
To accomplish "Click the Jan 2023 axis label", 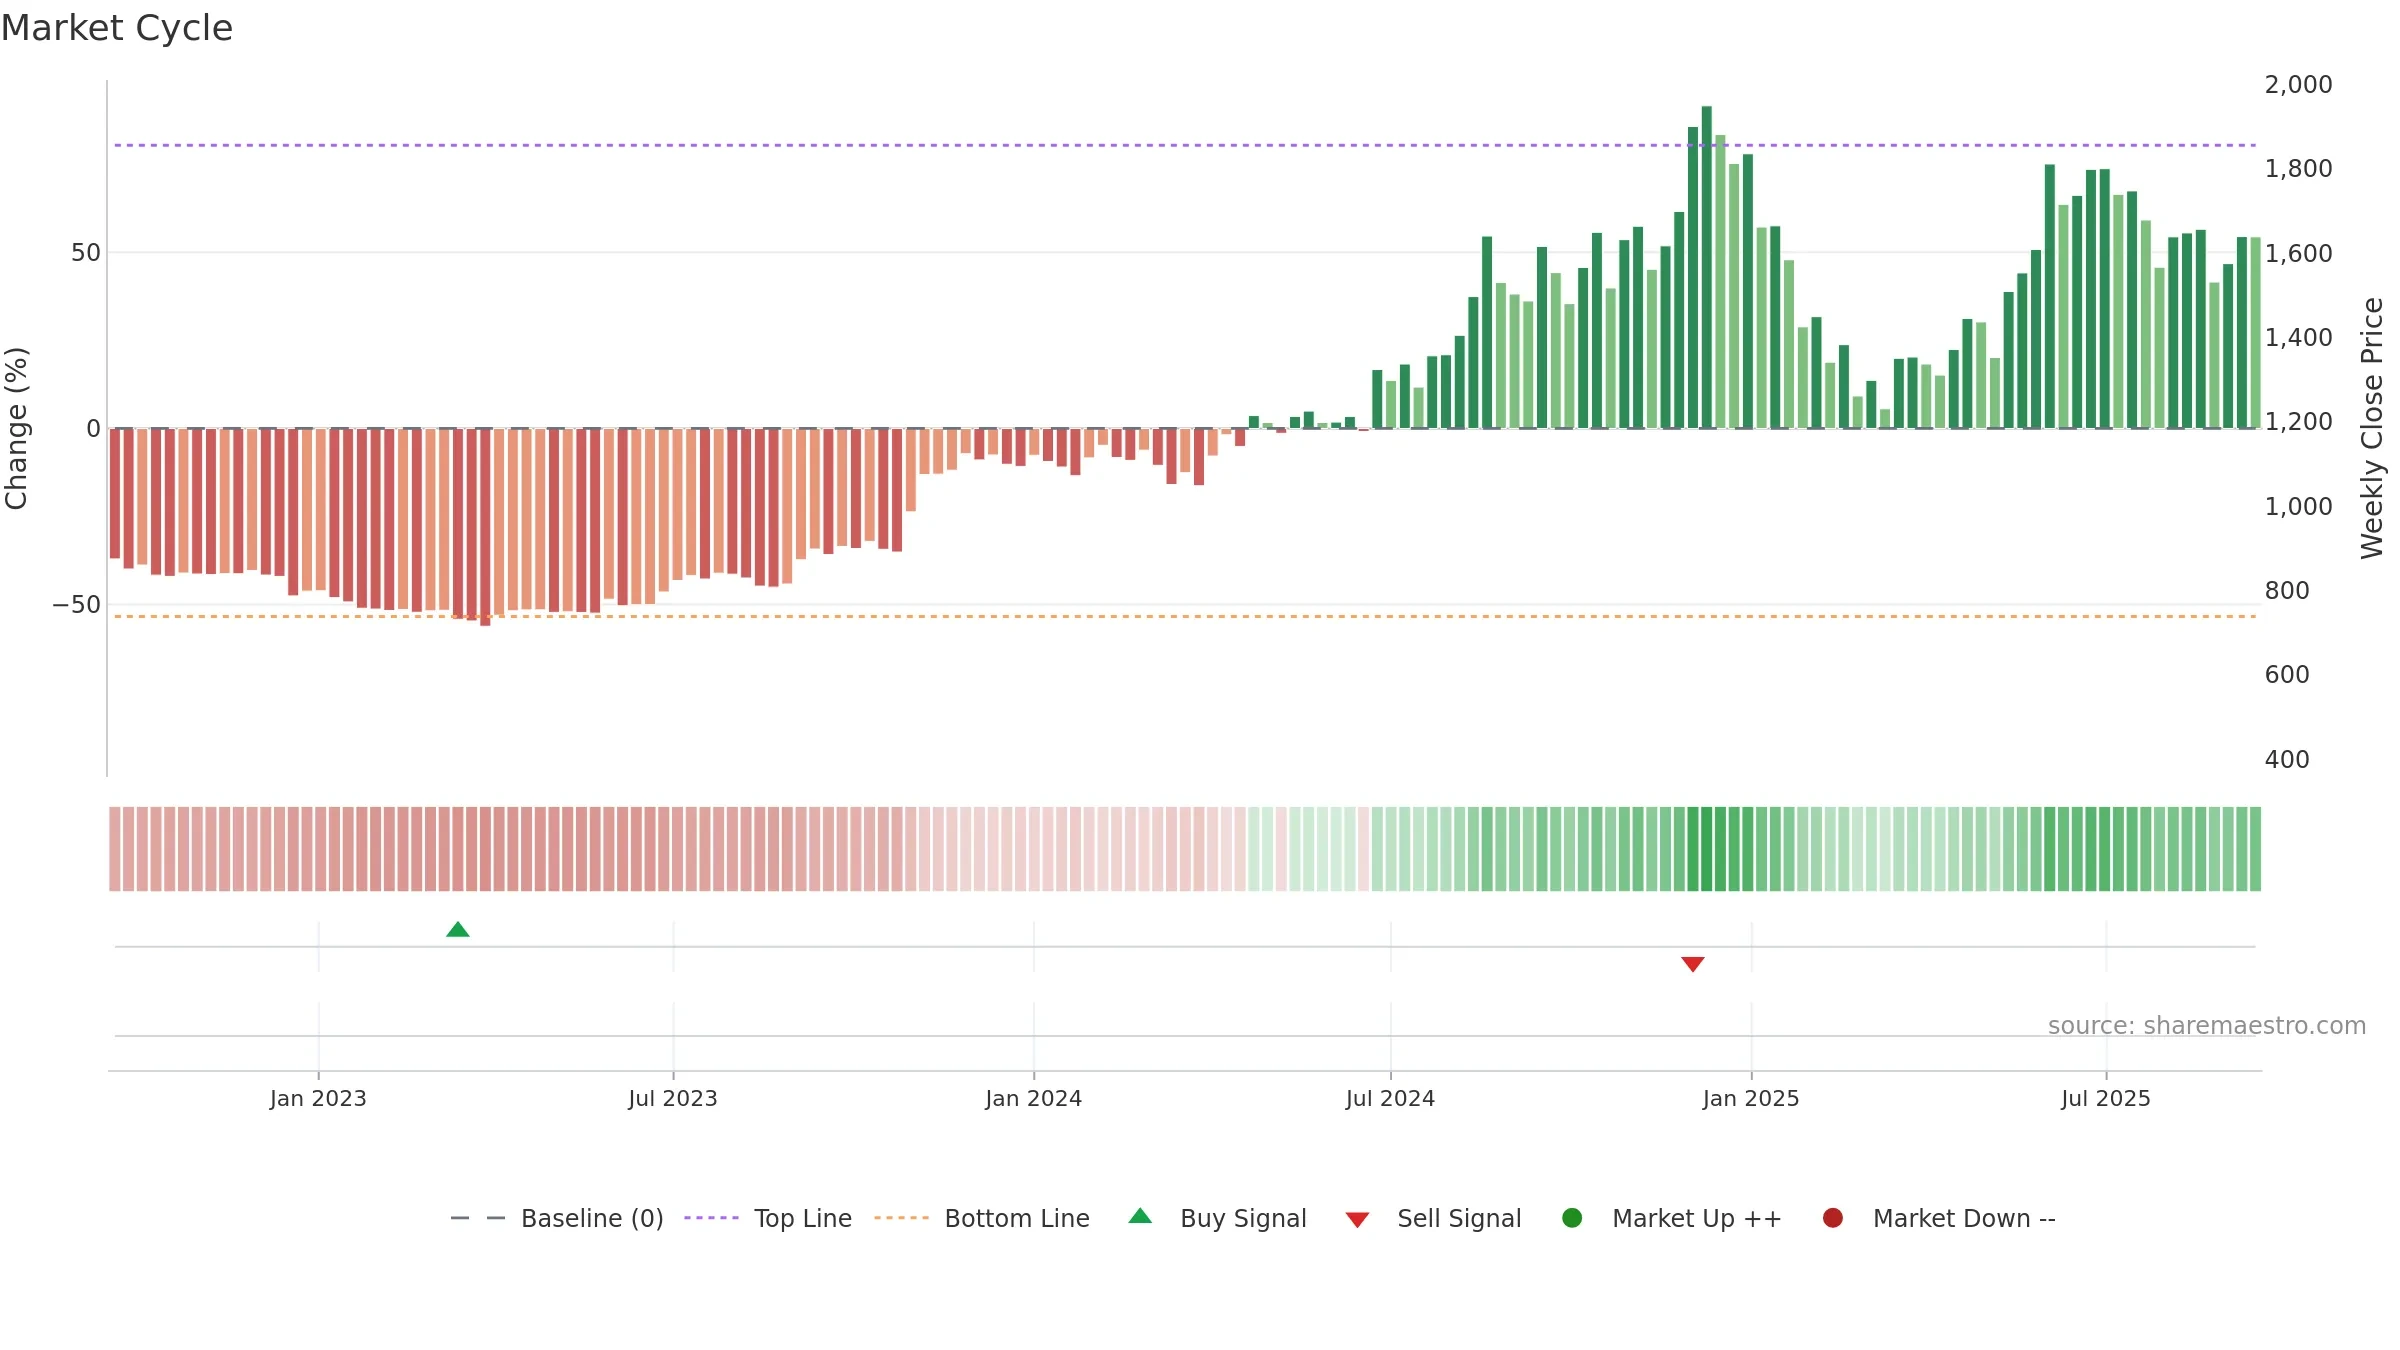I will point(318,1098).
